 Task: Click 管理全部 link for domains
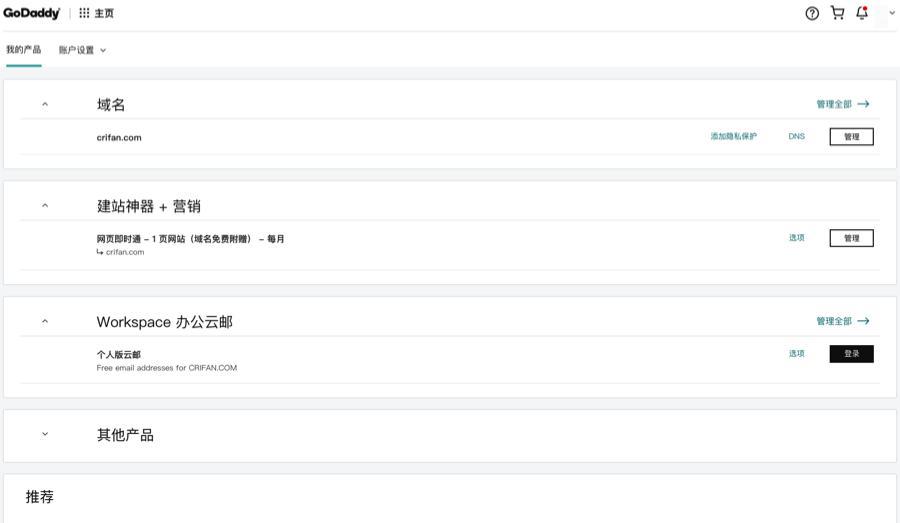842,104
